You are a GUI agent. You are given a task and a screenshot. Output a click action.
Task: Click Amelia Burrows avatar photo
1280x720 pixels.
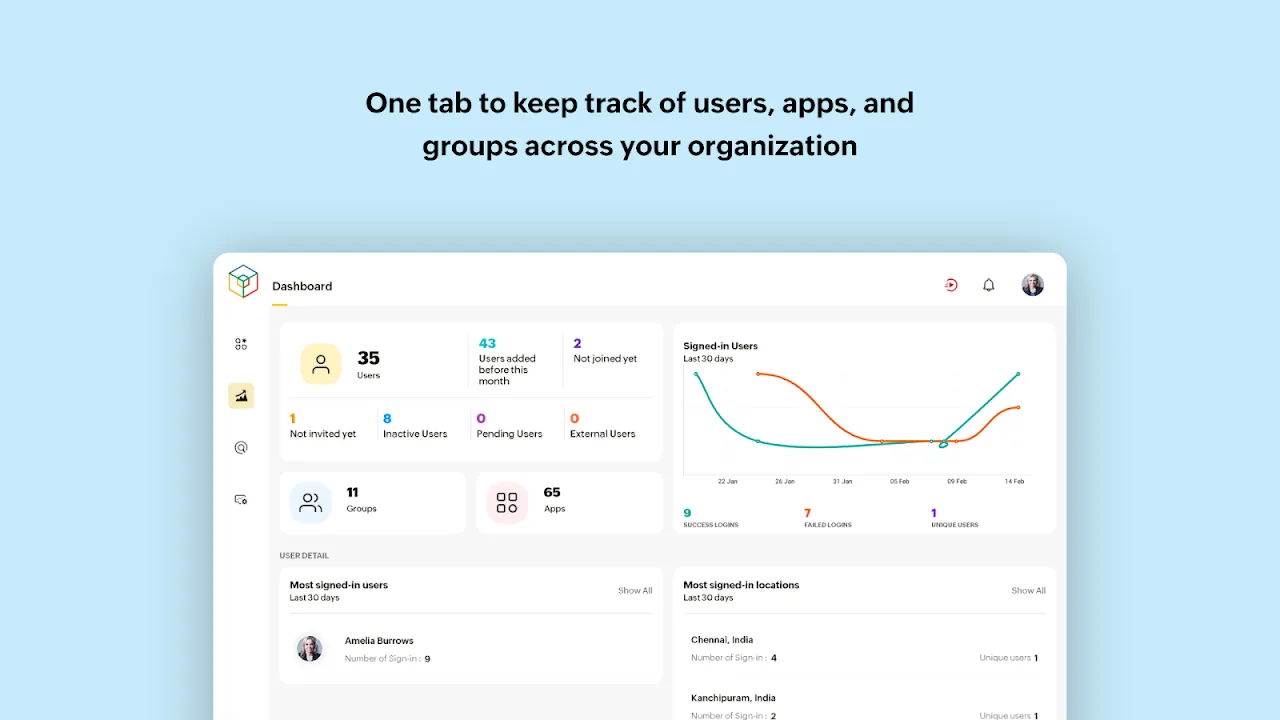(310, 648)
